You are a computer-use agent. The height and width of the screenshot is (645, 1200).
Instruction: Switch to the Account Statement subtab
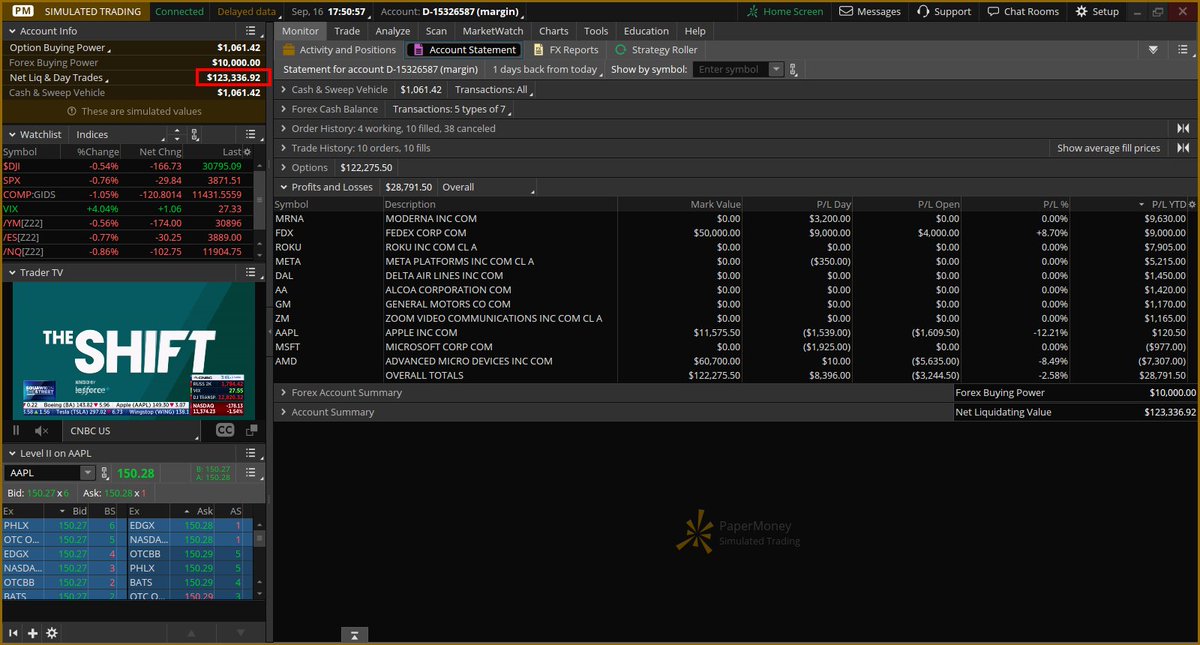point(463,49)
